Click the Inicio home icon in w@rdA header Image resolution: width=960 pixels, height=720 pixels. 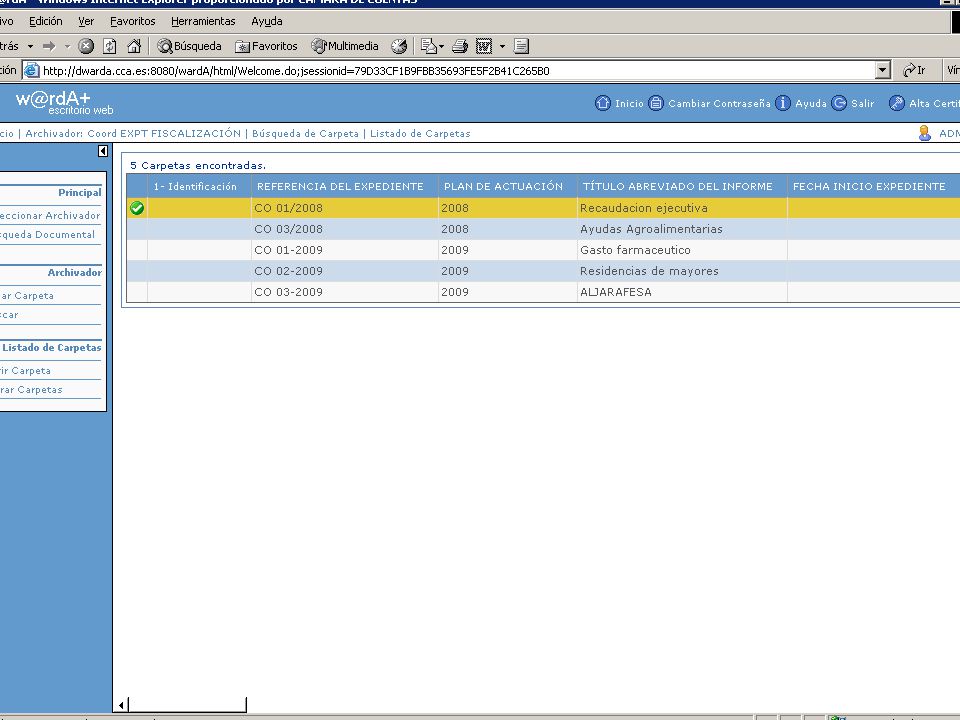click(602, 103)
